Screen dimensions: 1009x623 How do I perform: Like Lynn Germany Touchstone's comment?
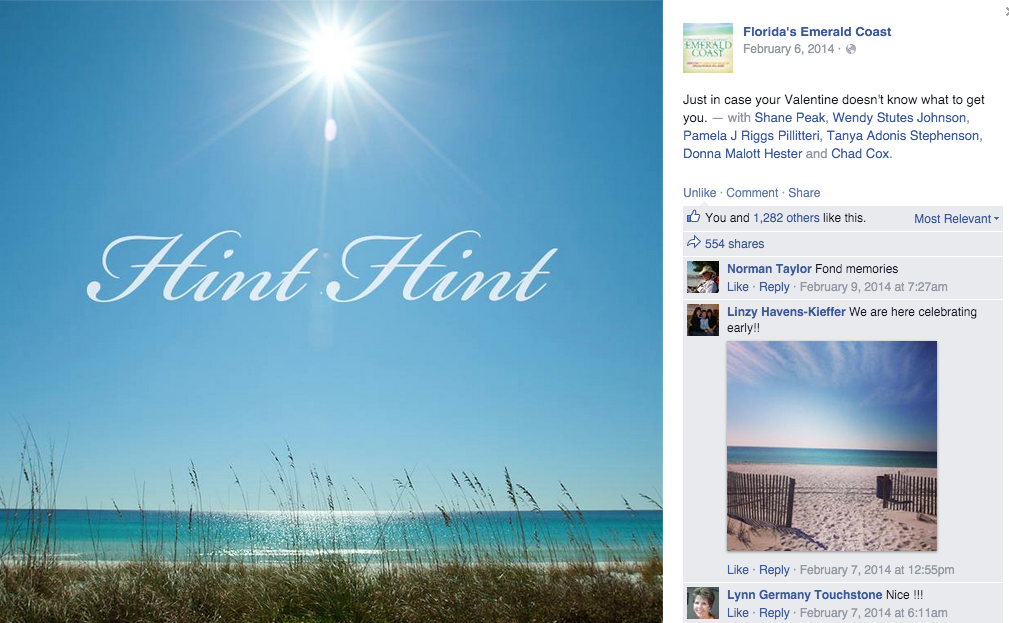pos(737,613)
